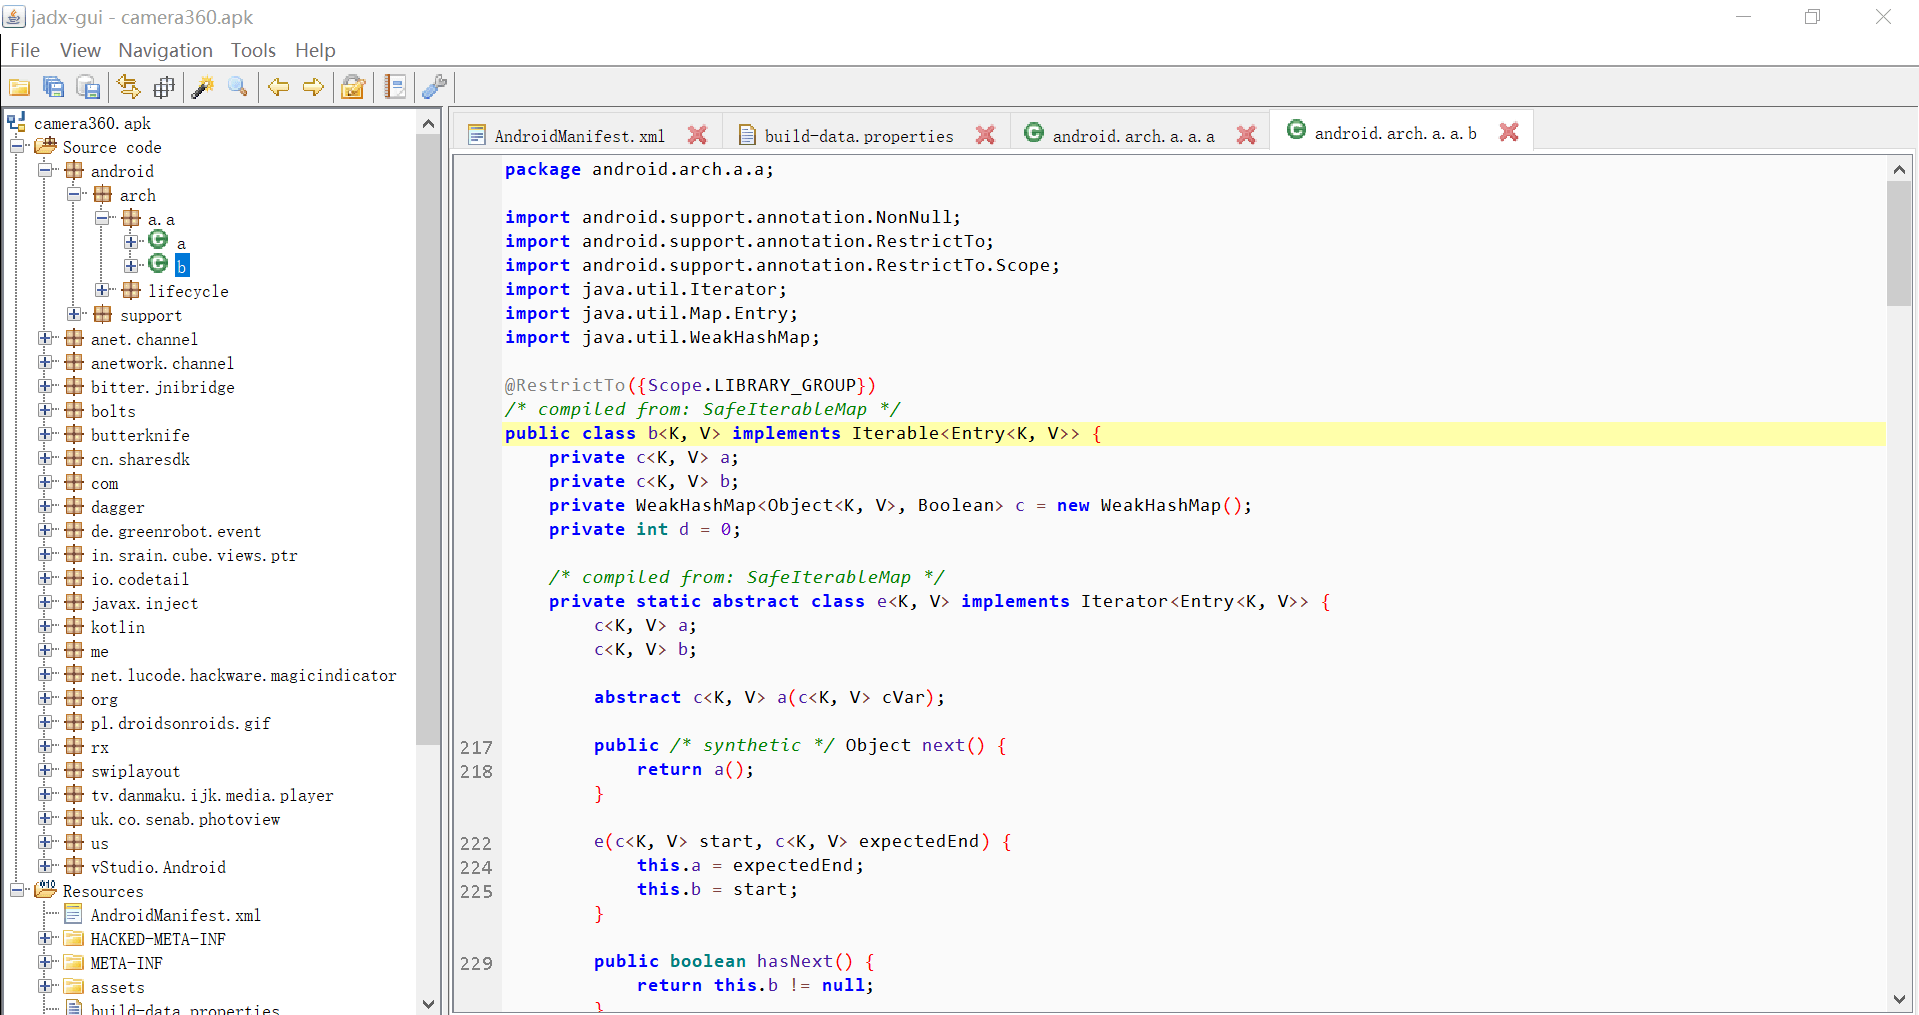Switch to the AndroidManifest.xml tab

tap(579, 136)
